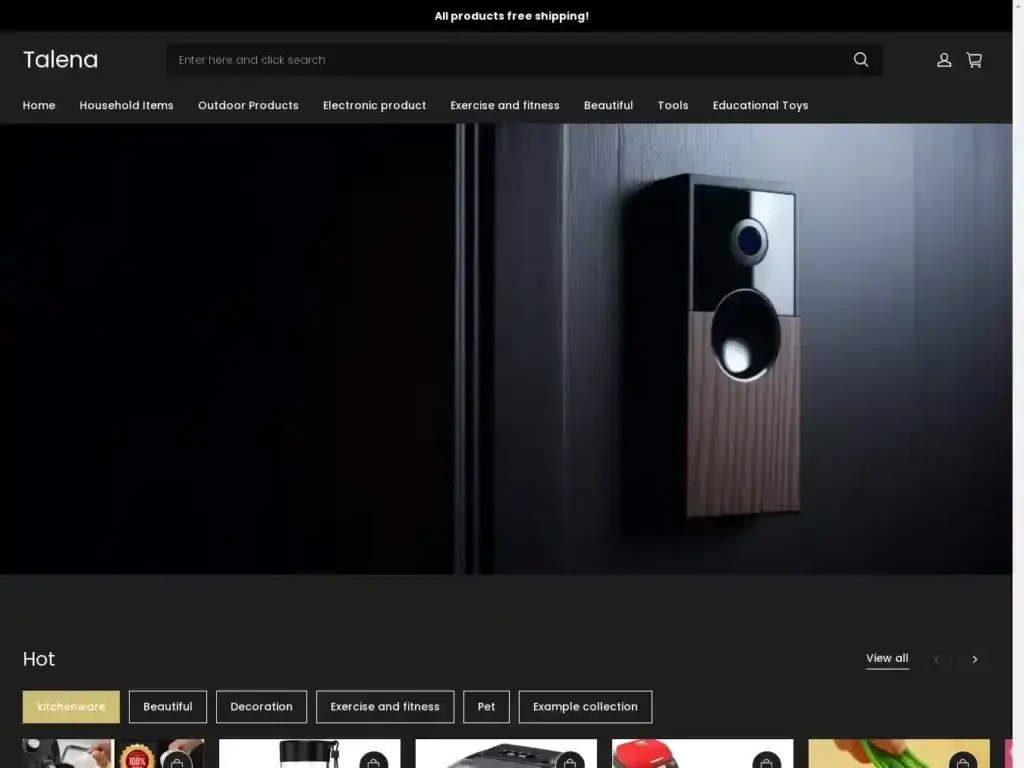Viewport: 1024px width, 768px height.
Task: Click bag icon on second product card
Action: (x=373, y=762)
